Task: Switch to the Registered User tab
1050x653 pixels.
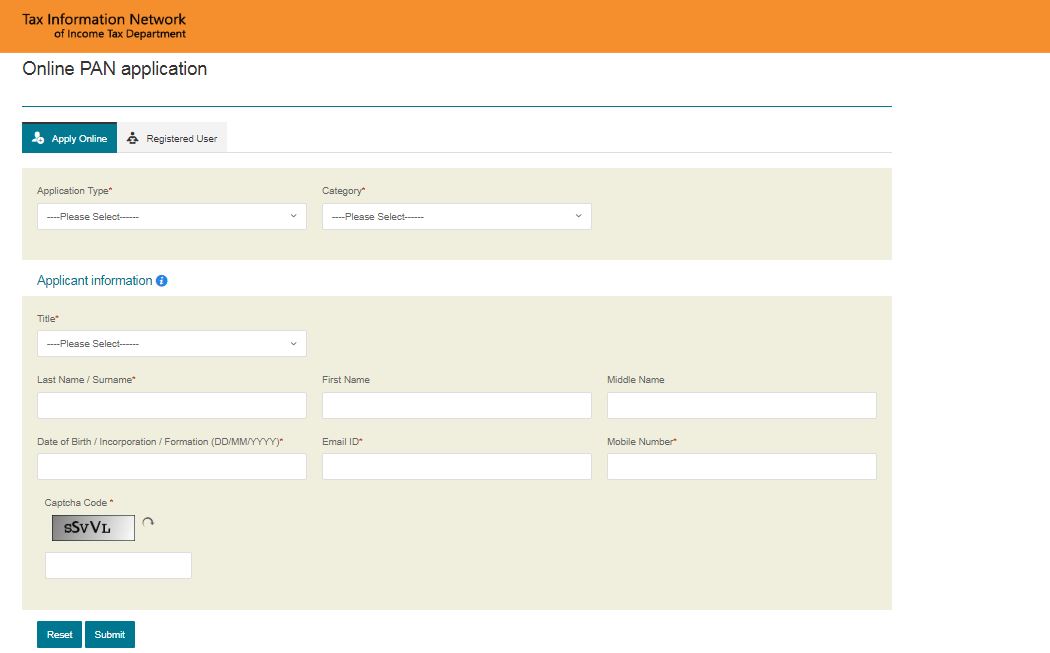Action: [x=173, y=138]
